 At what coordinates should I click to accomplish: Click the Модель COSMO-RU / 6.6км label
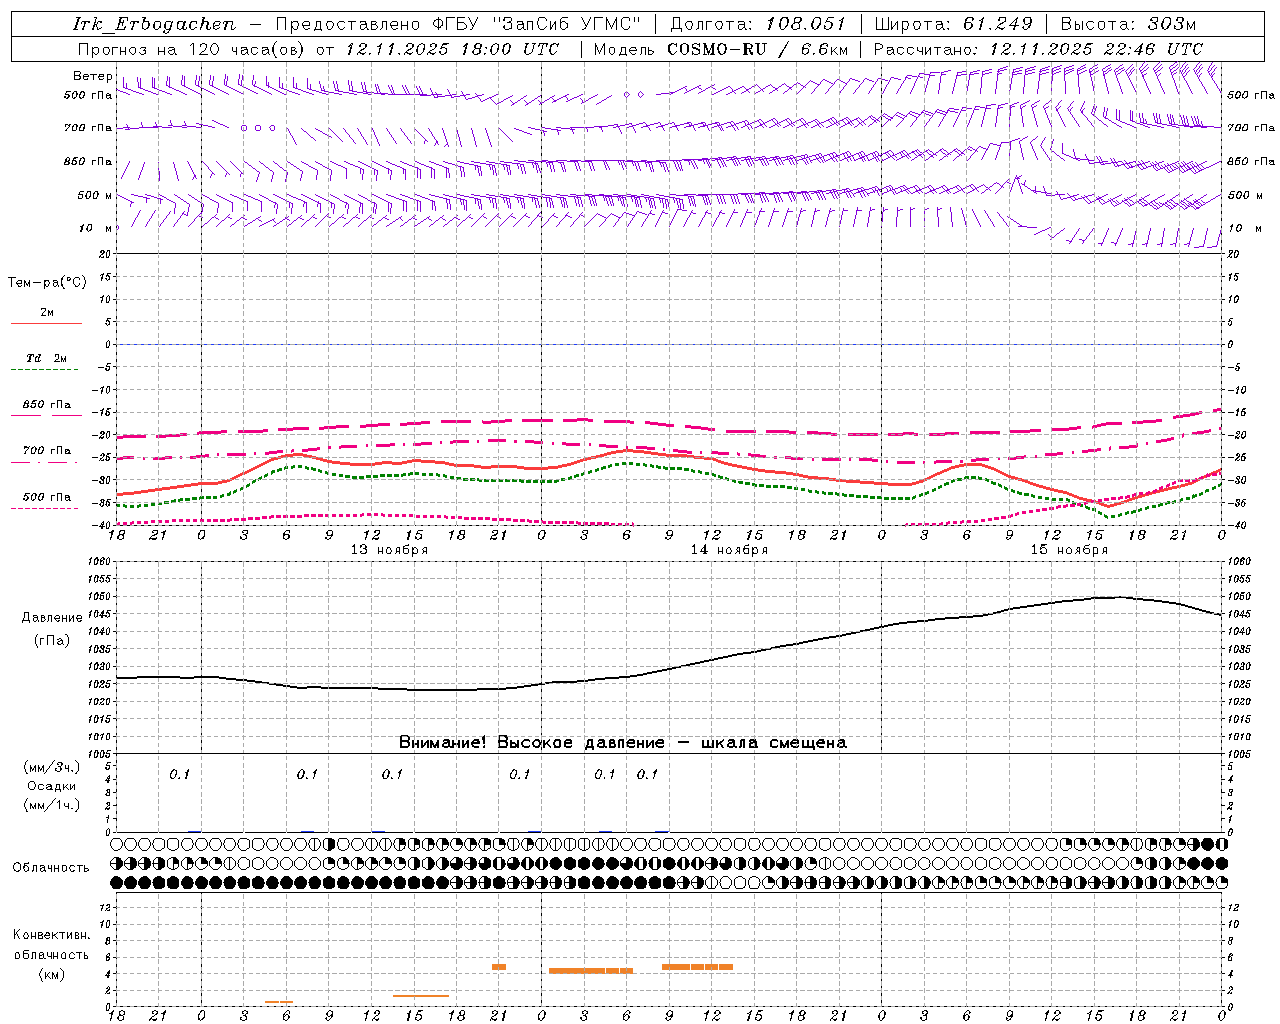click(x=721, y=49)
